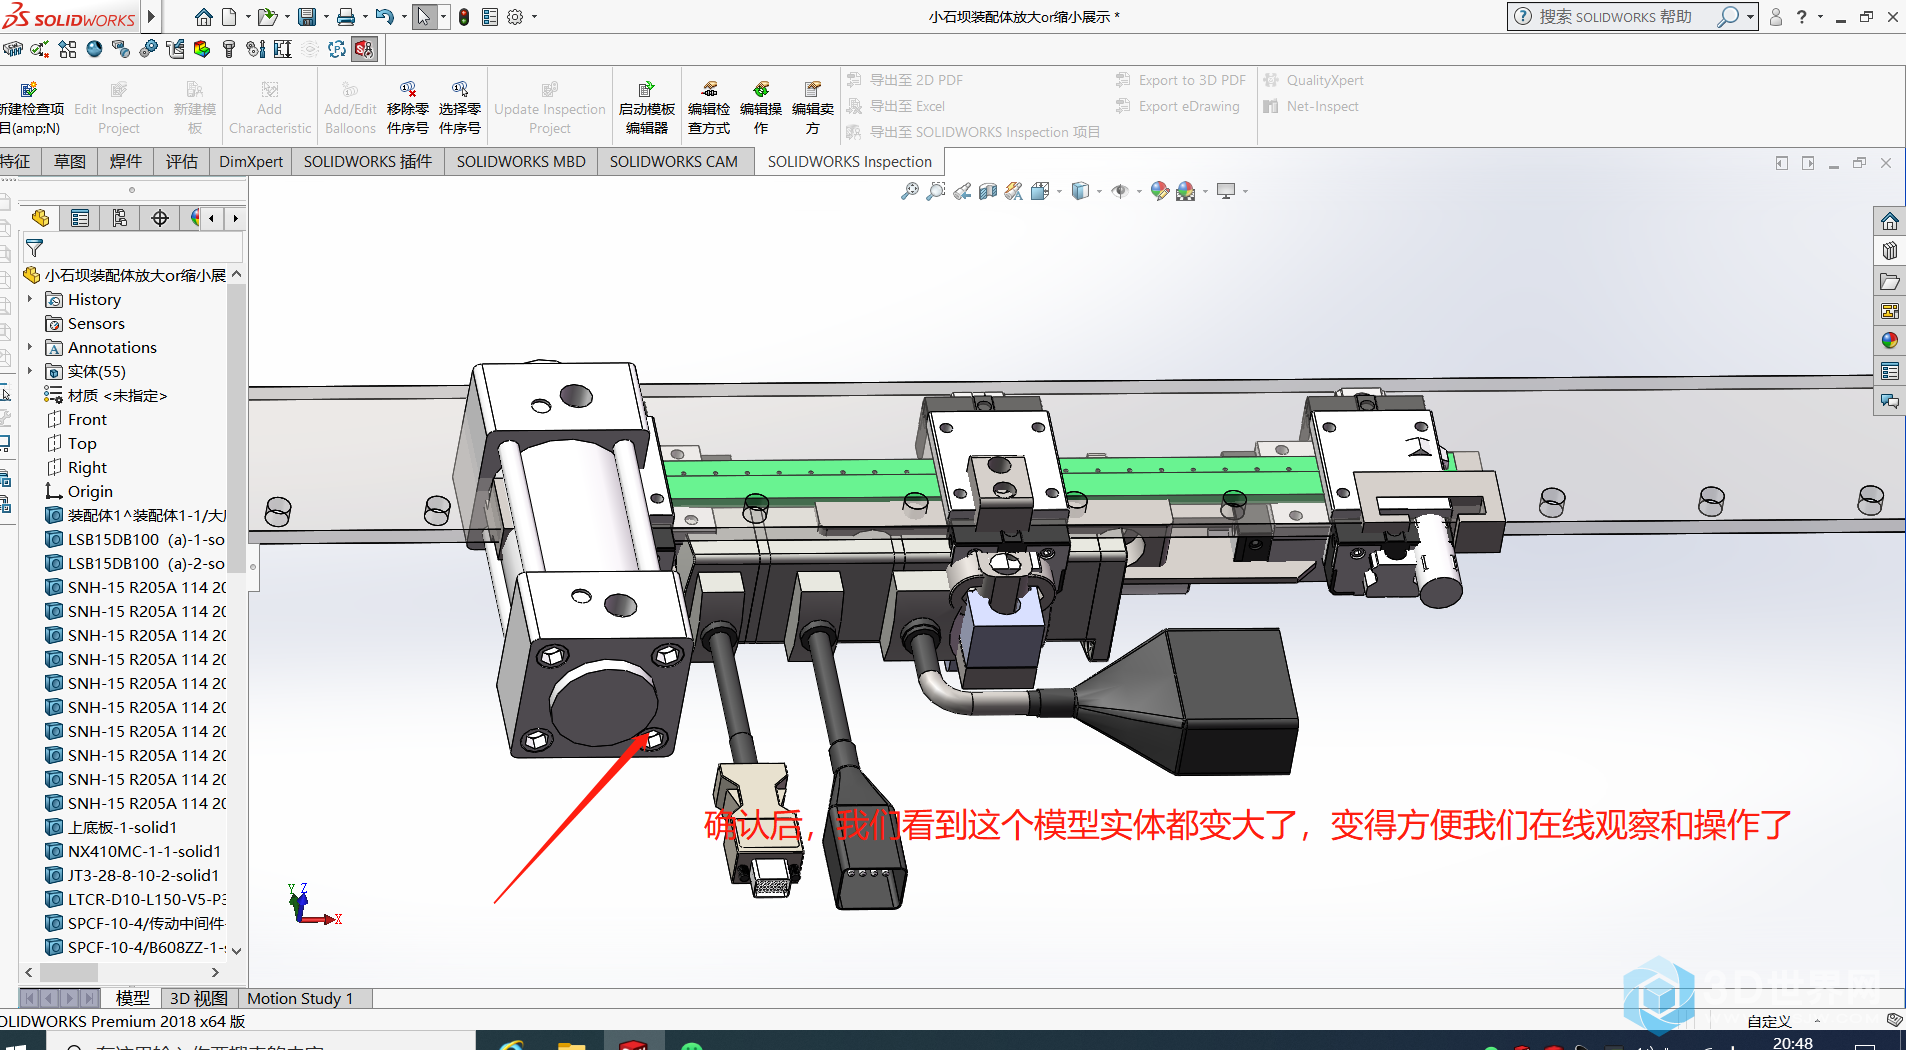Click 编辑操作 (Edit Operations) button
This screenshot has height=1050, width=1906.
(761, 107)
